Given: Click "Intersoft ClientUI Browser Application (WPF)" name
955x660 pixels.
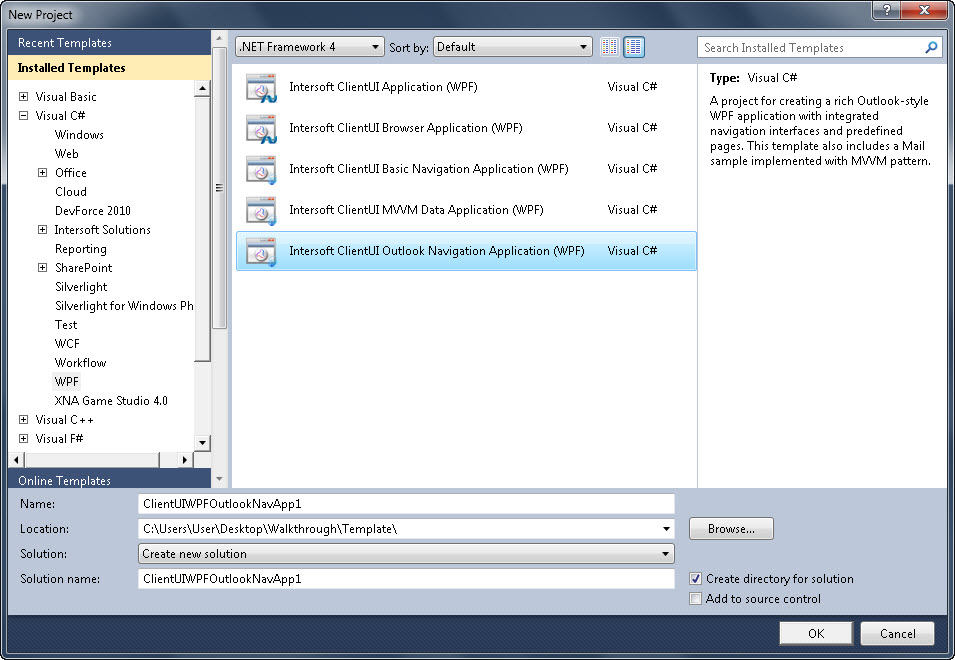Looking at the screenshot, I should 406,128.
